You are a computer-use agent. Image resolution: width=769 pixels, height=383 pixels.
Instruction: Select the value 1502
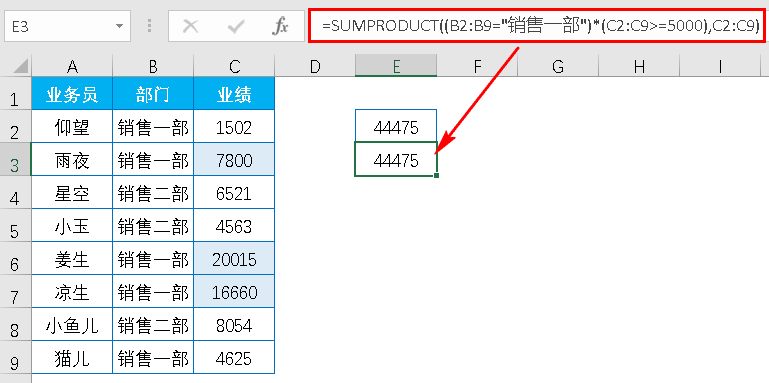pos(234,126)
